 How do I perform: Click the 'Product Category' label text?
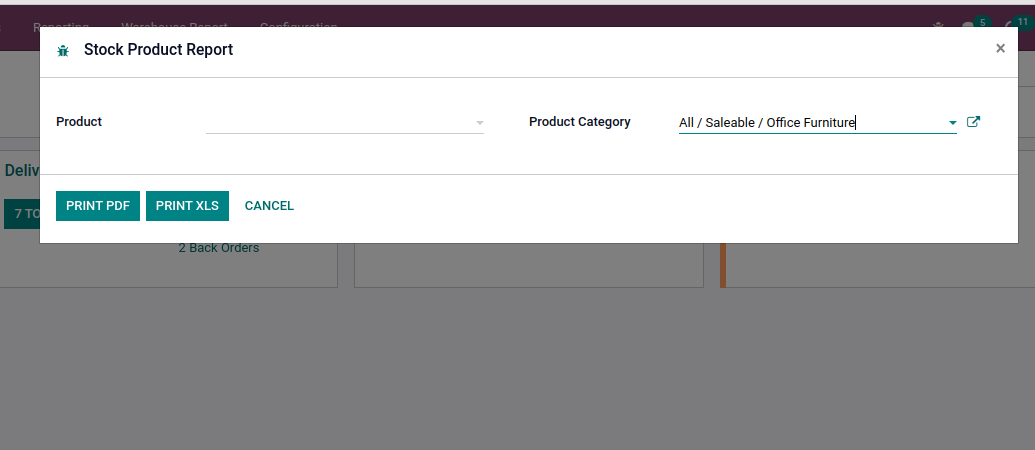pos(580,121)
